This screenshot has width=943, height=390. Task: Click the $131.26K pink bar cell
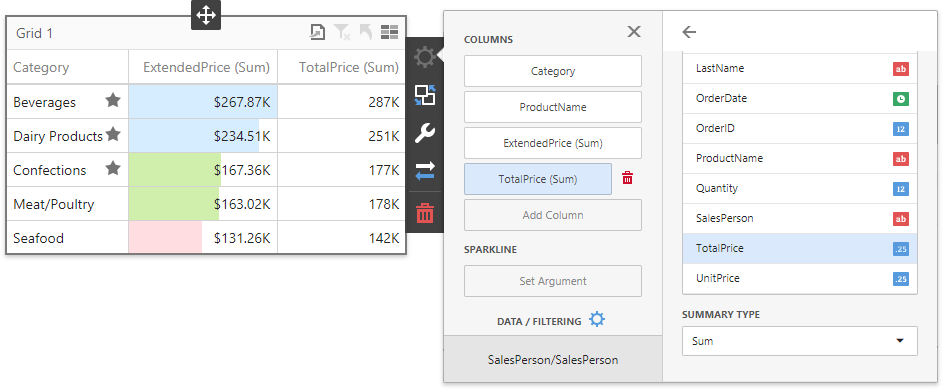click(203, 238)
